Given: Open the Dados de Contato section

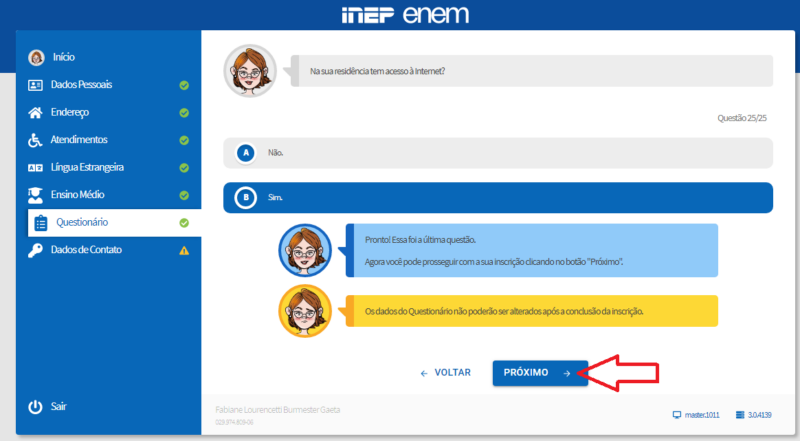Looking at the screenshot, I should 86,250.
